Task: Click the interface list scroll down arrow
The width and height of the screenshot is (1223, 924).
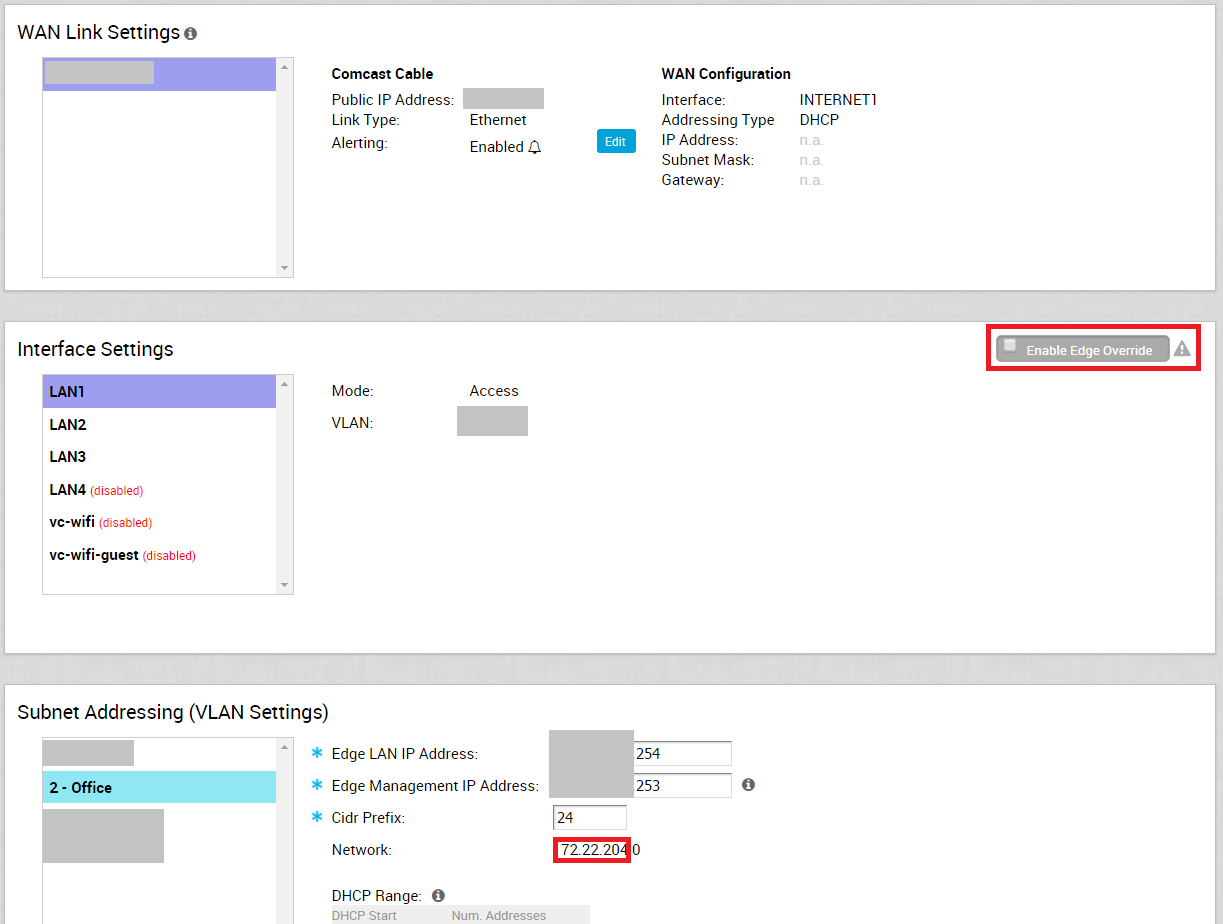Action: pos(285,585)
